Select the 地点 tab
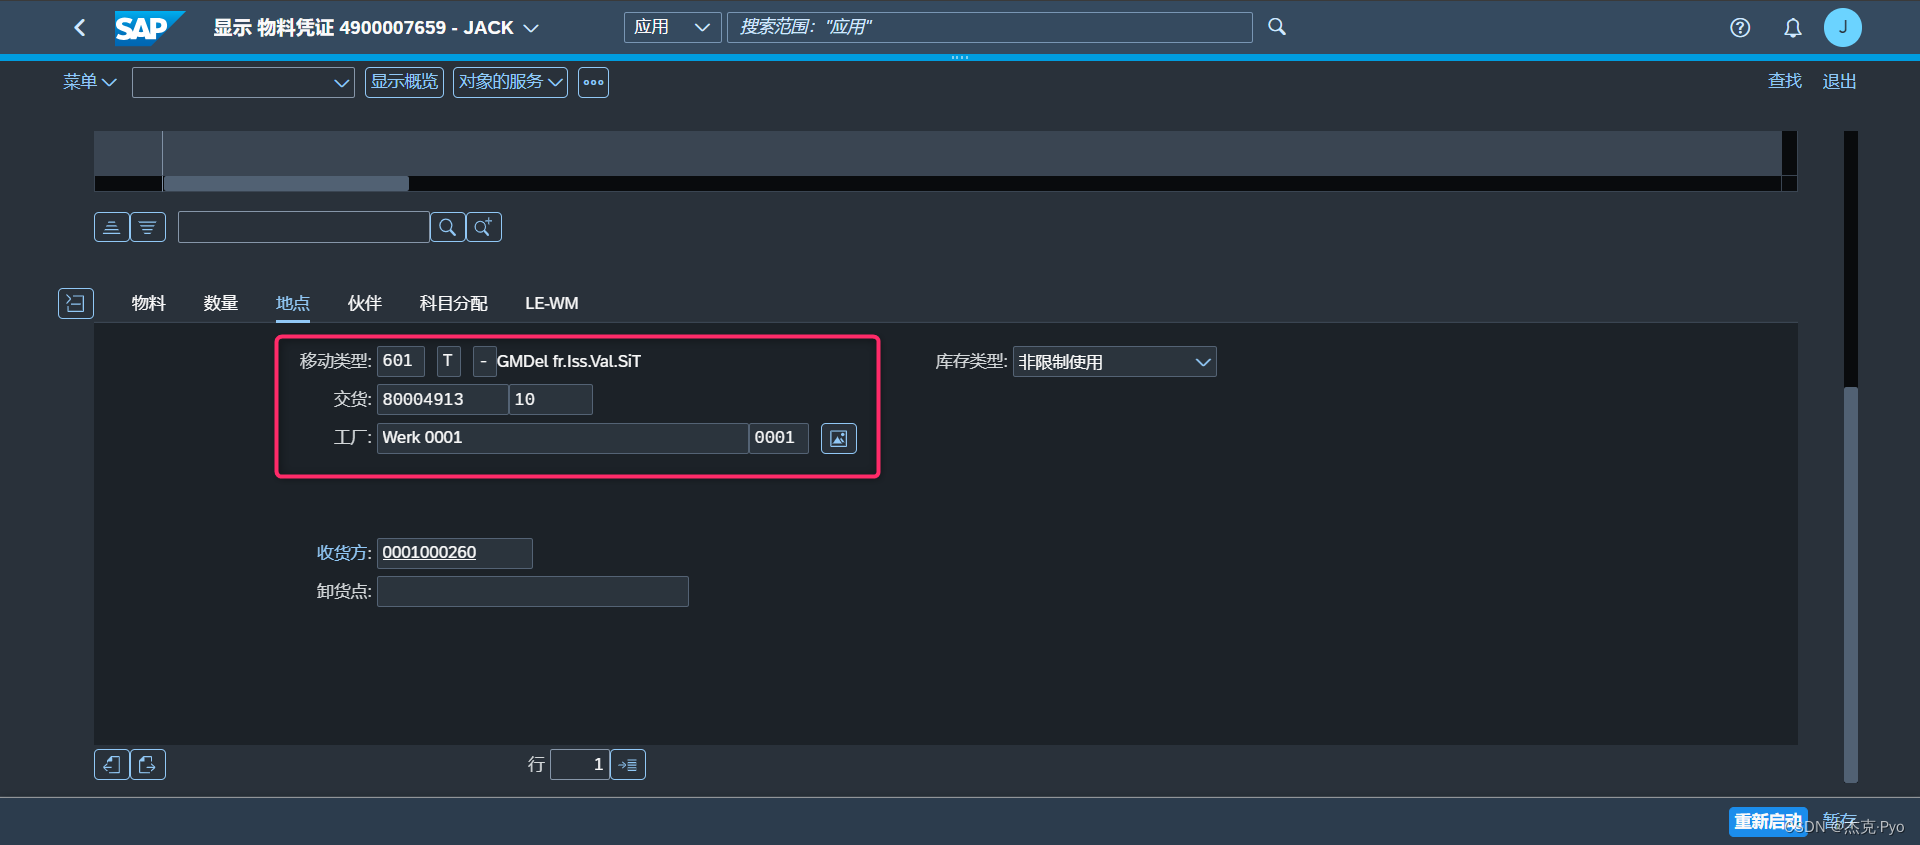This screenshot has height=845, width=1920. (292, 303)
